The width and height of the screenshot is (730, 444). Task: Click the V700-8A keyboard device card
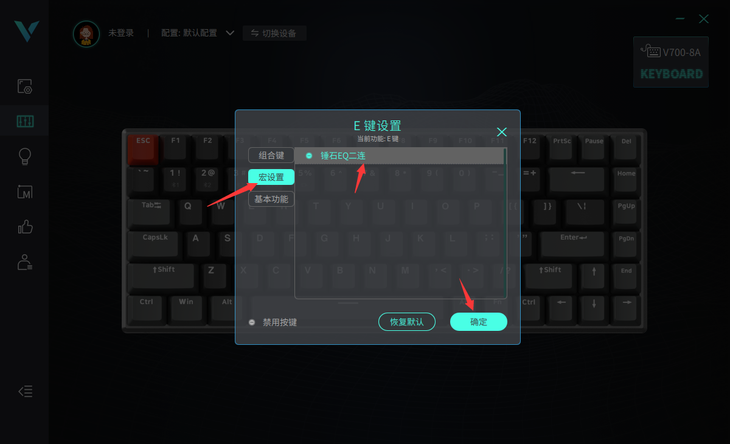(x=671, y=62)
